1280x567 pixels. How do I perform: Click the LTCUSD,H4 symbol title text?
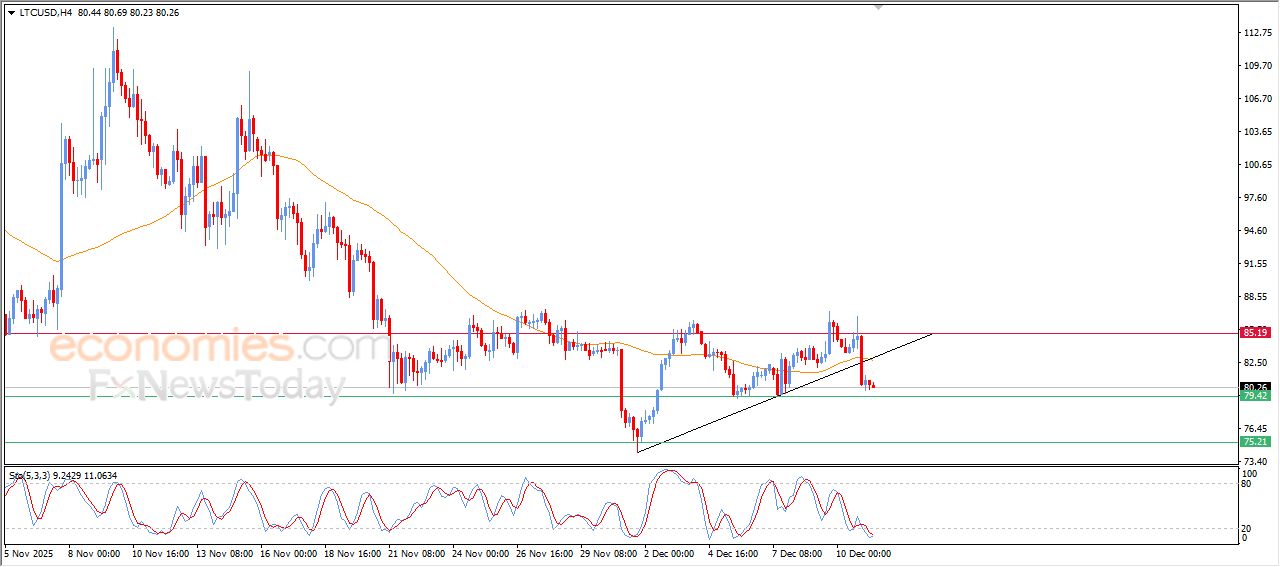[x=46, y=13]
